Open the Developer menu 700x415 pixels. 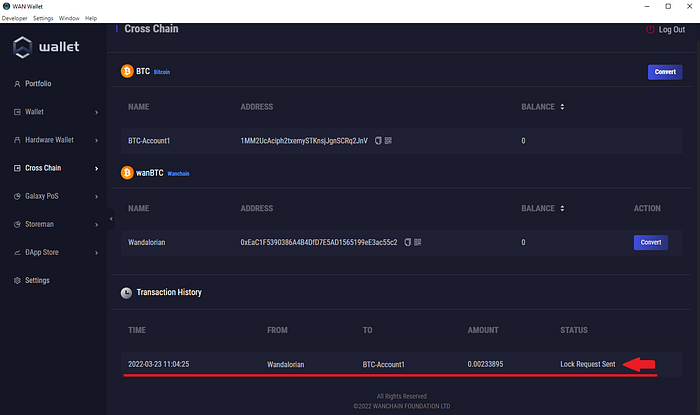pyautogui.click(x=14, y=18)
